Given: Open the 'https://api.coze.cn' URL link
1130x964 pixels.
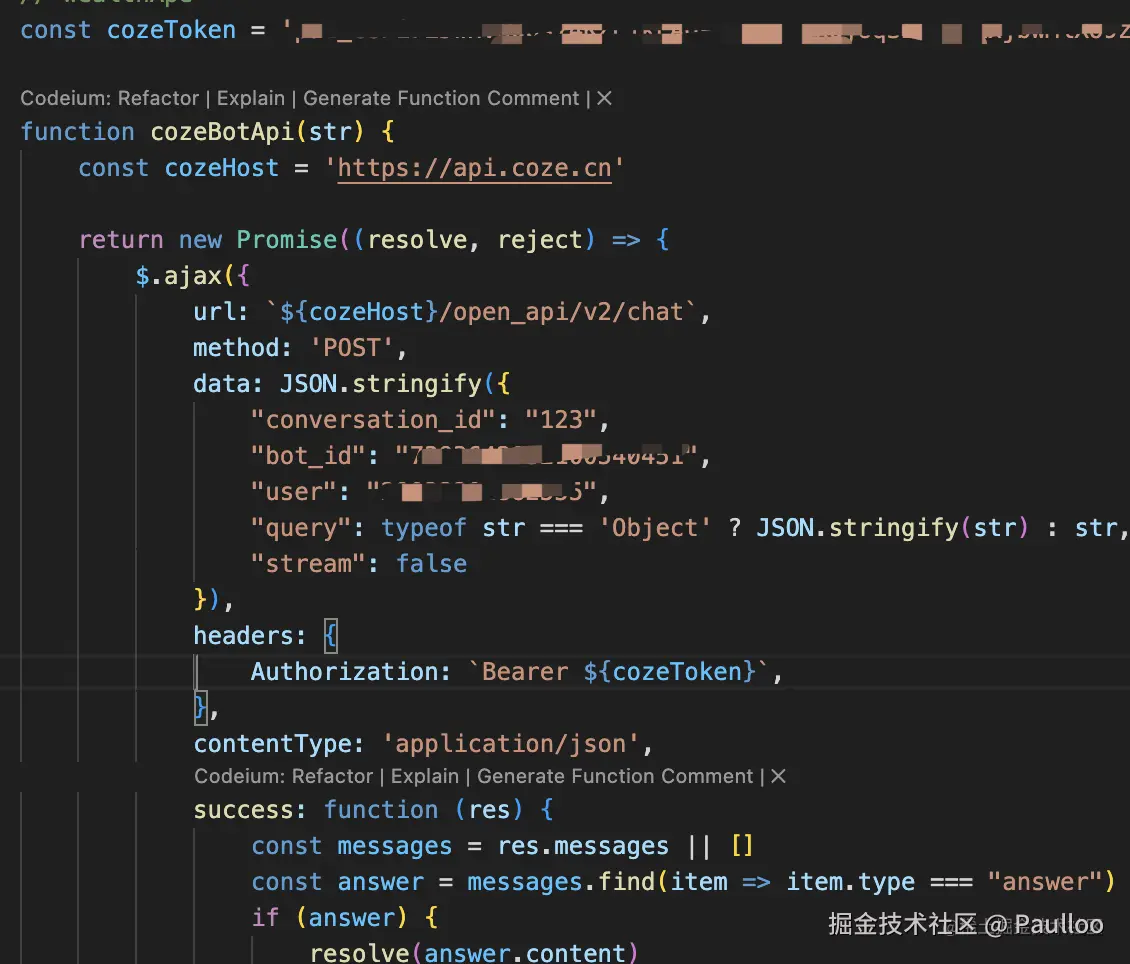Looking at the screenshot, I should point(474,168).
